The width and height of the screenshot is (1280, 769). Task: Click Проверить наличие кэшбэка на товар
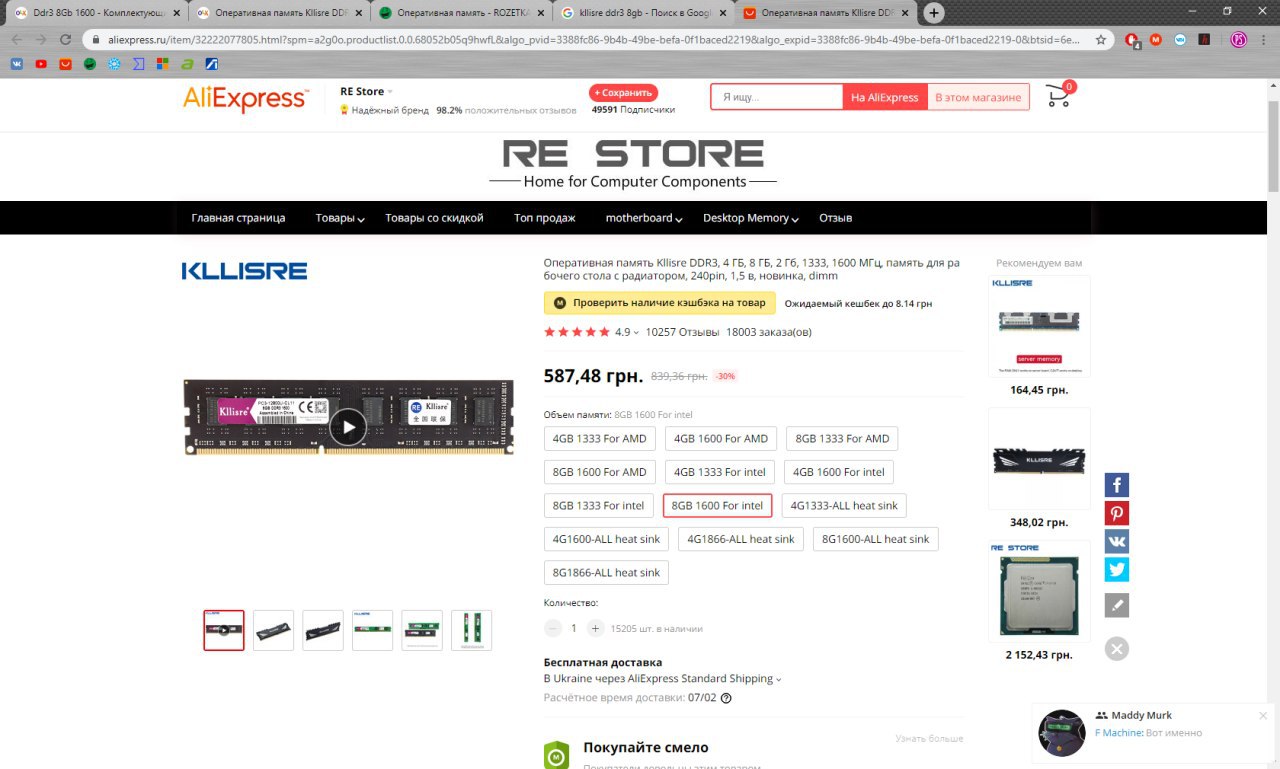pos(660,303)
